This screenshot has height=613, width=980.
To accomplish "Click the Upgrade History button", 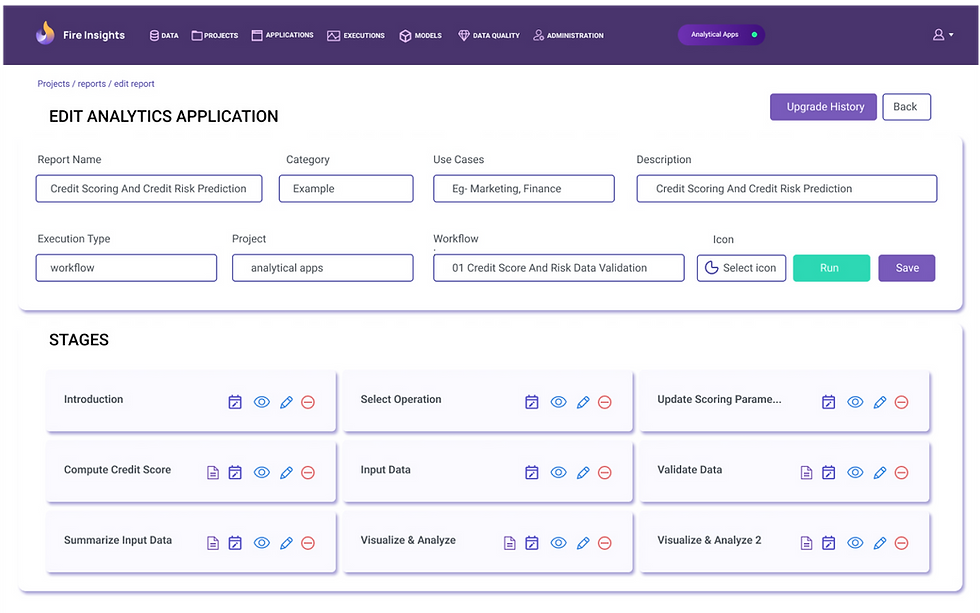I will (824, 107).
